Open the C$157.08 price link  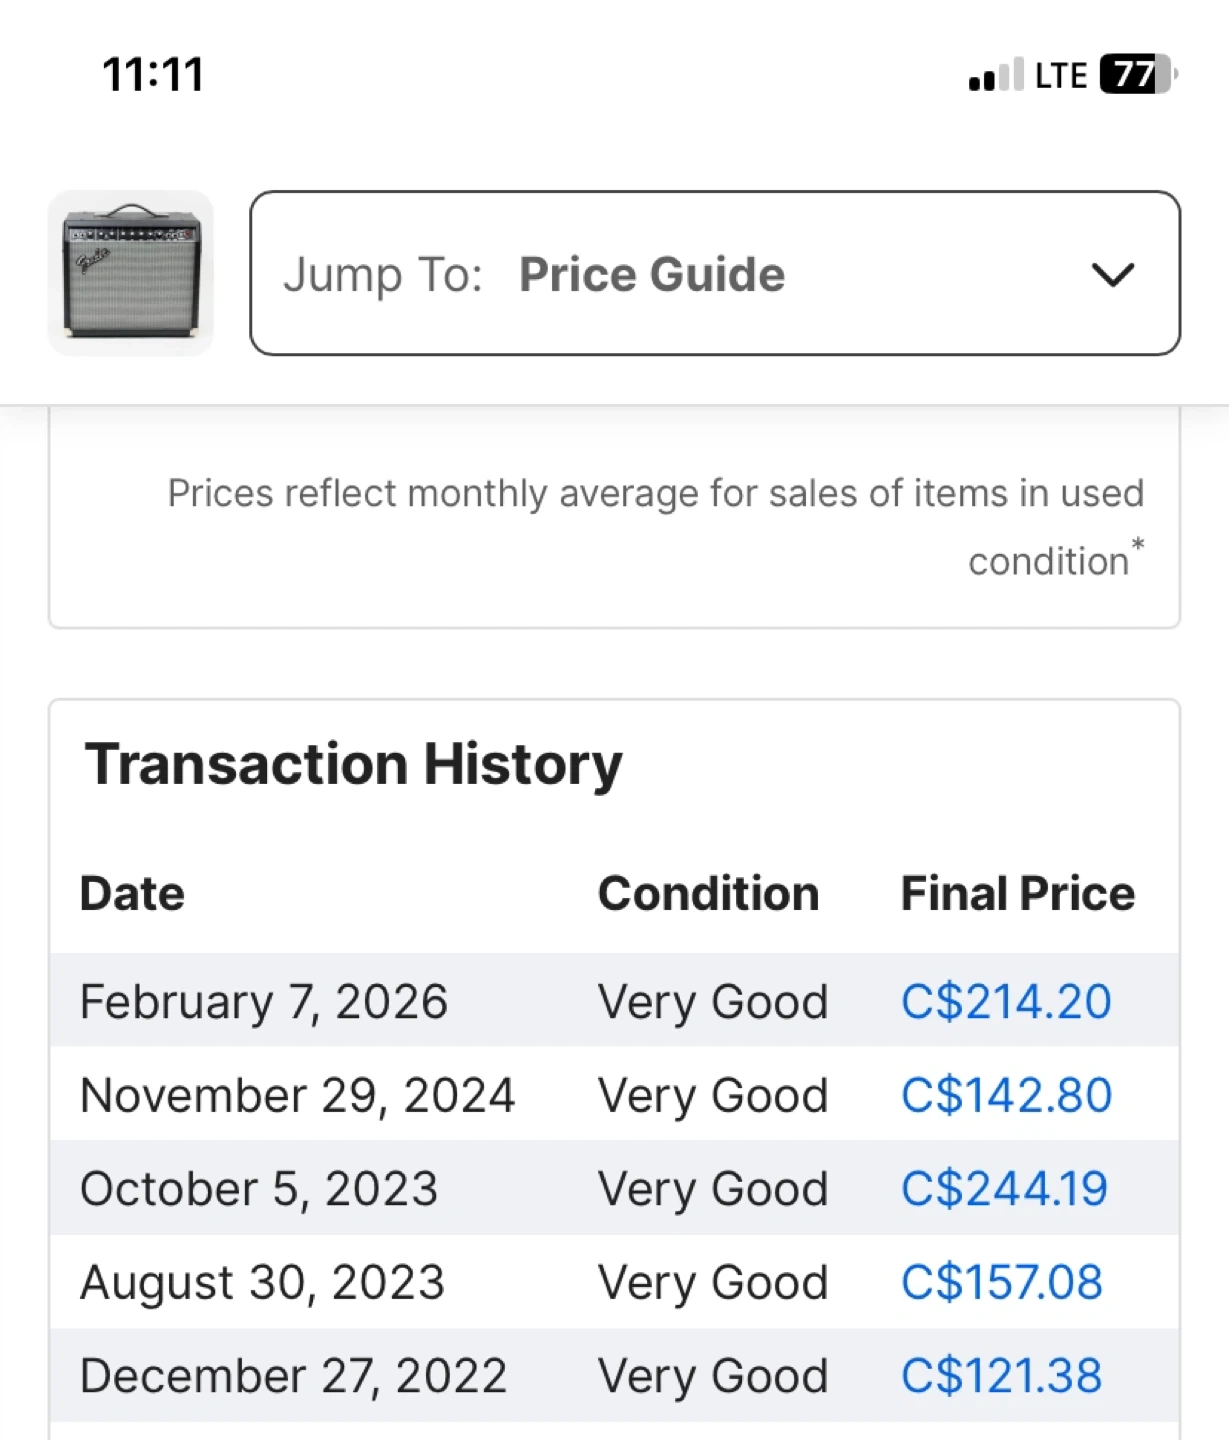click(1002, 1282)
